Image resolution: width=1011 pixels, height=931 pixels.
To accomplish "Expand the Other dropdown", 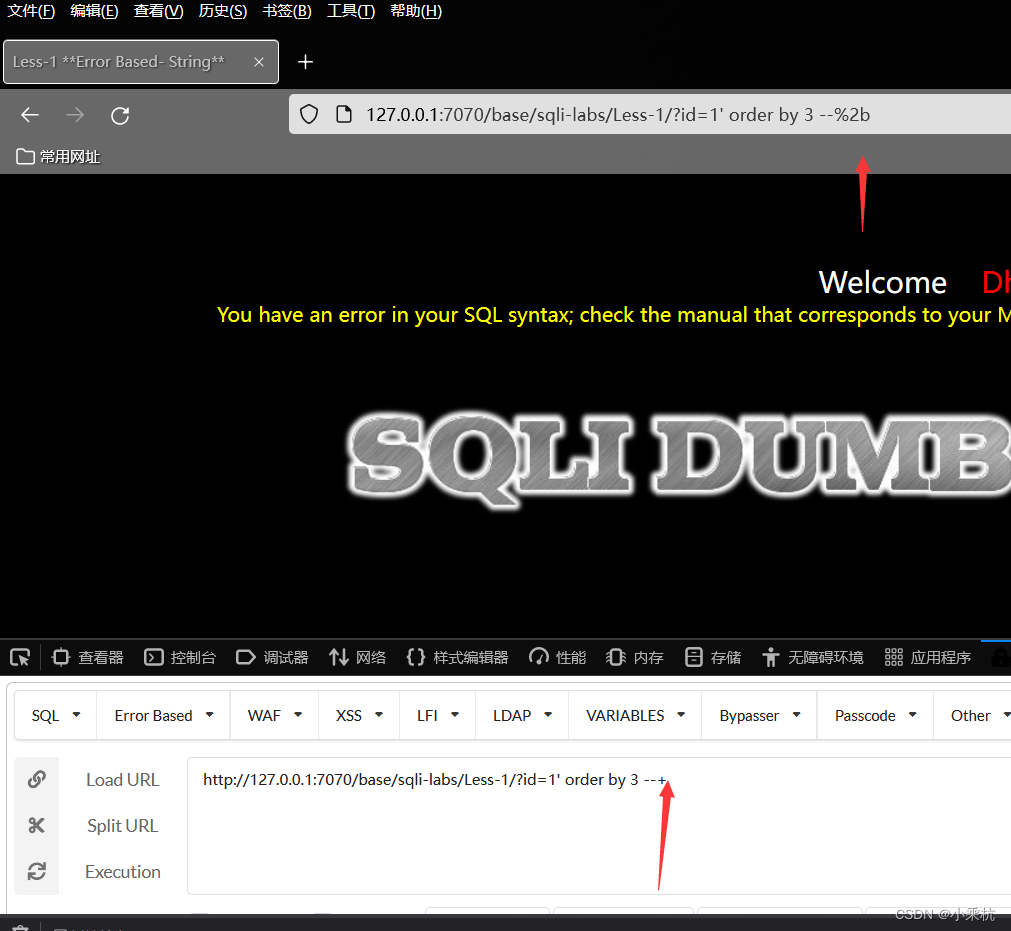I will pos(974,715).
